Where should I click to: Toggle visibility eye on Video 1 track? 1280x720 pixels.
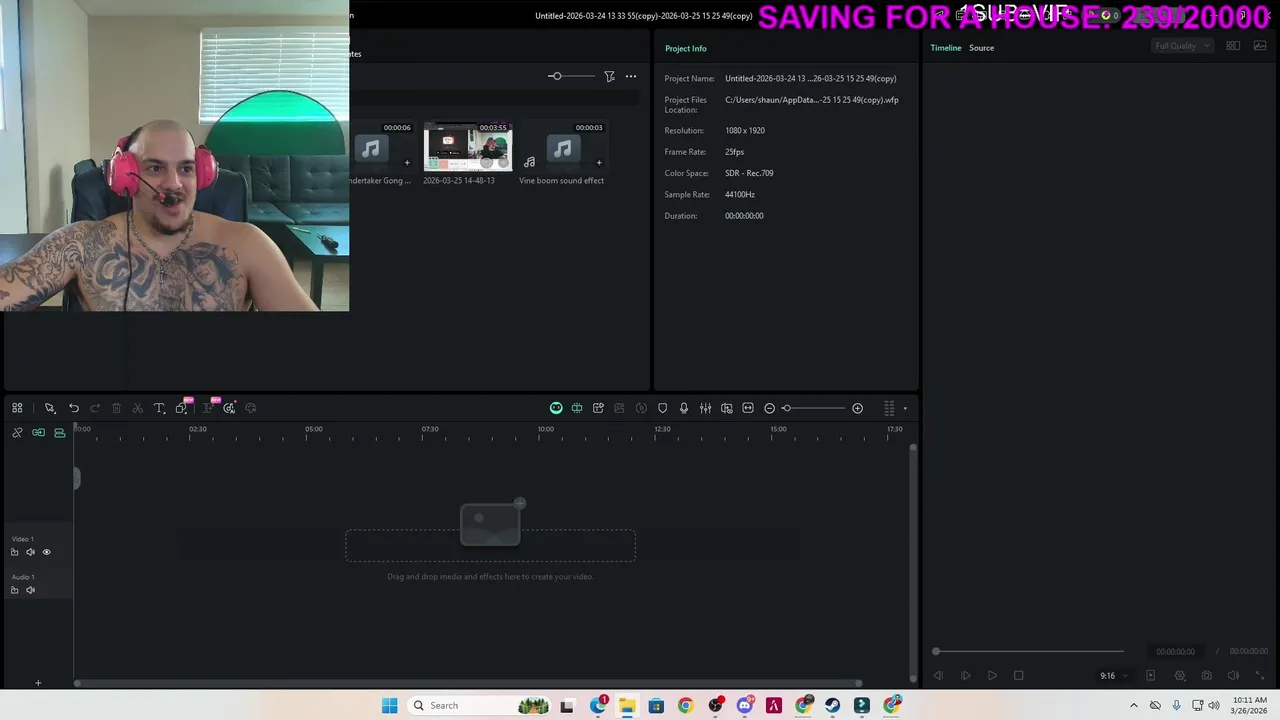point(46,552)
